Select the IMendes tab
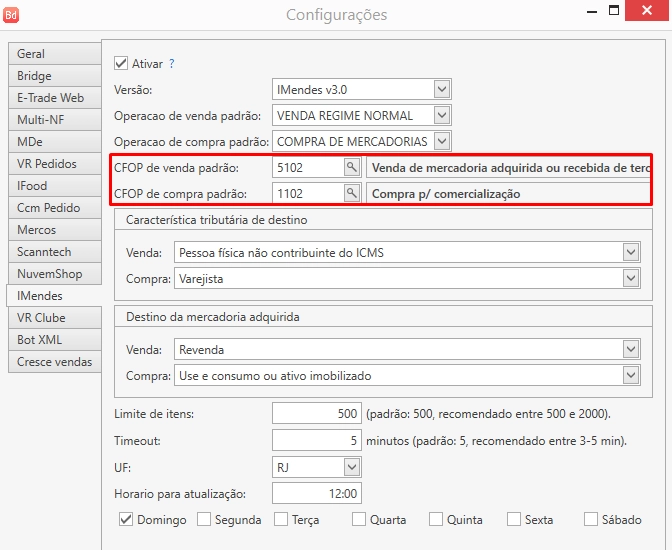 click(x=54, y=296)
